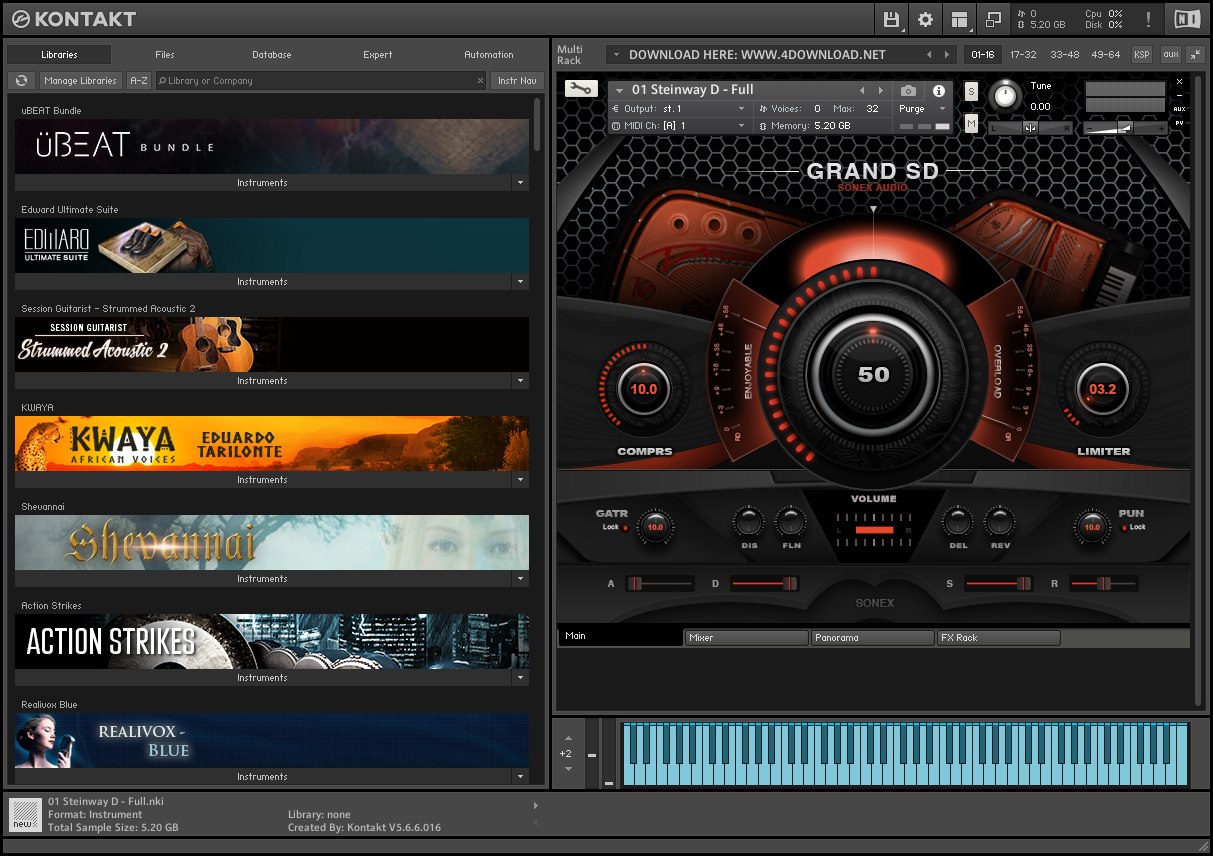Collapse instrument header minus icon
This screenshot has height=856, width=1213.
(1179, 95)
